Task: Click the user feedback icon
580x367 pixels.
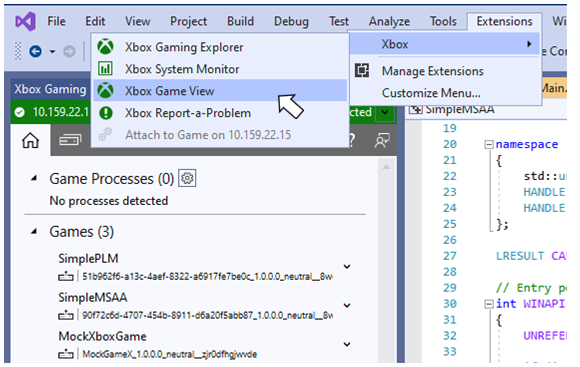Action: [382, 140]
